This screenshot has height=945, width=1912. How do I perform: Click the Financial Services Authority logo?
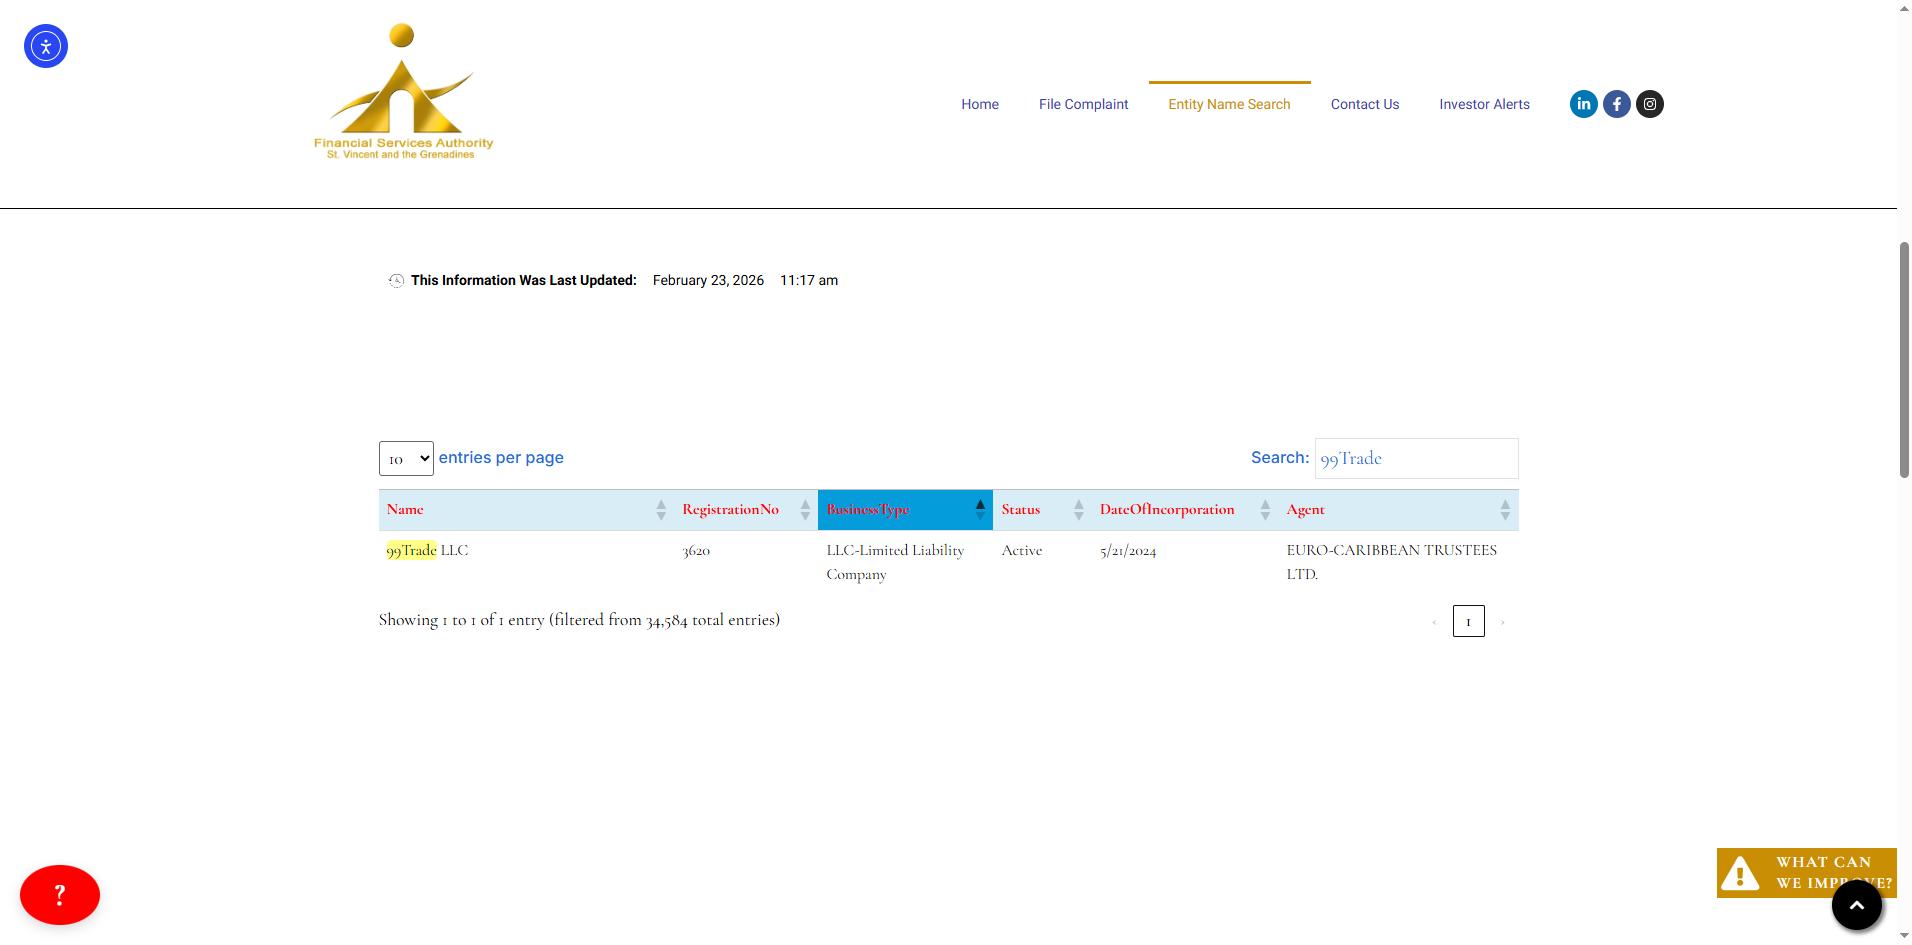click(x=403, y=92)
